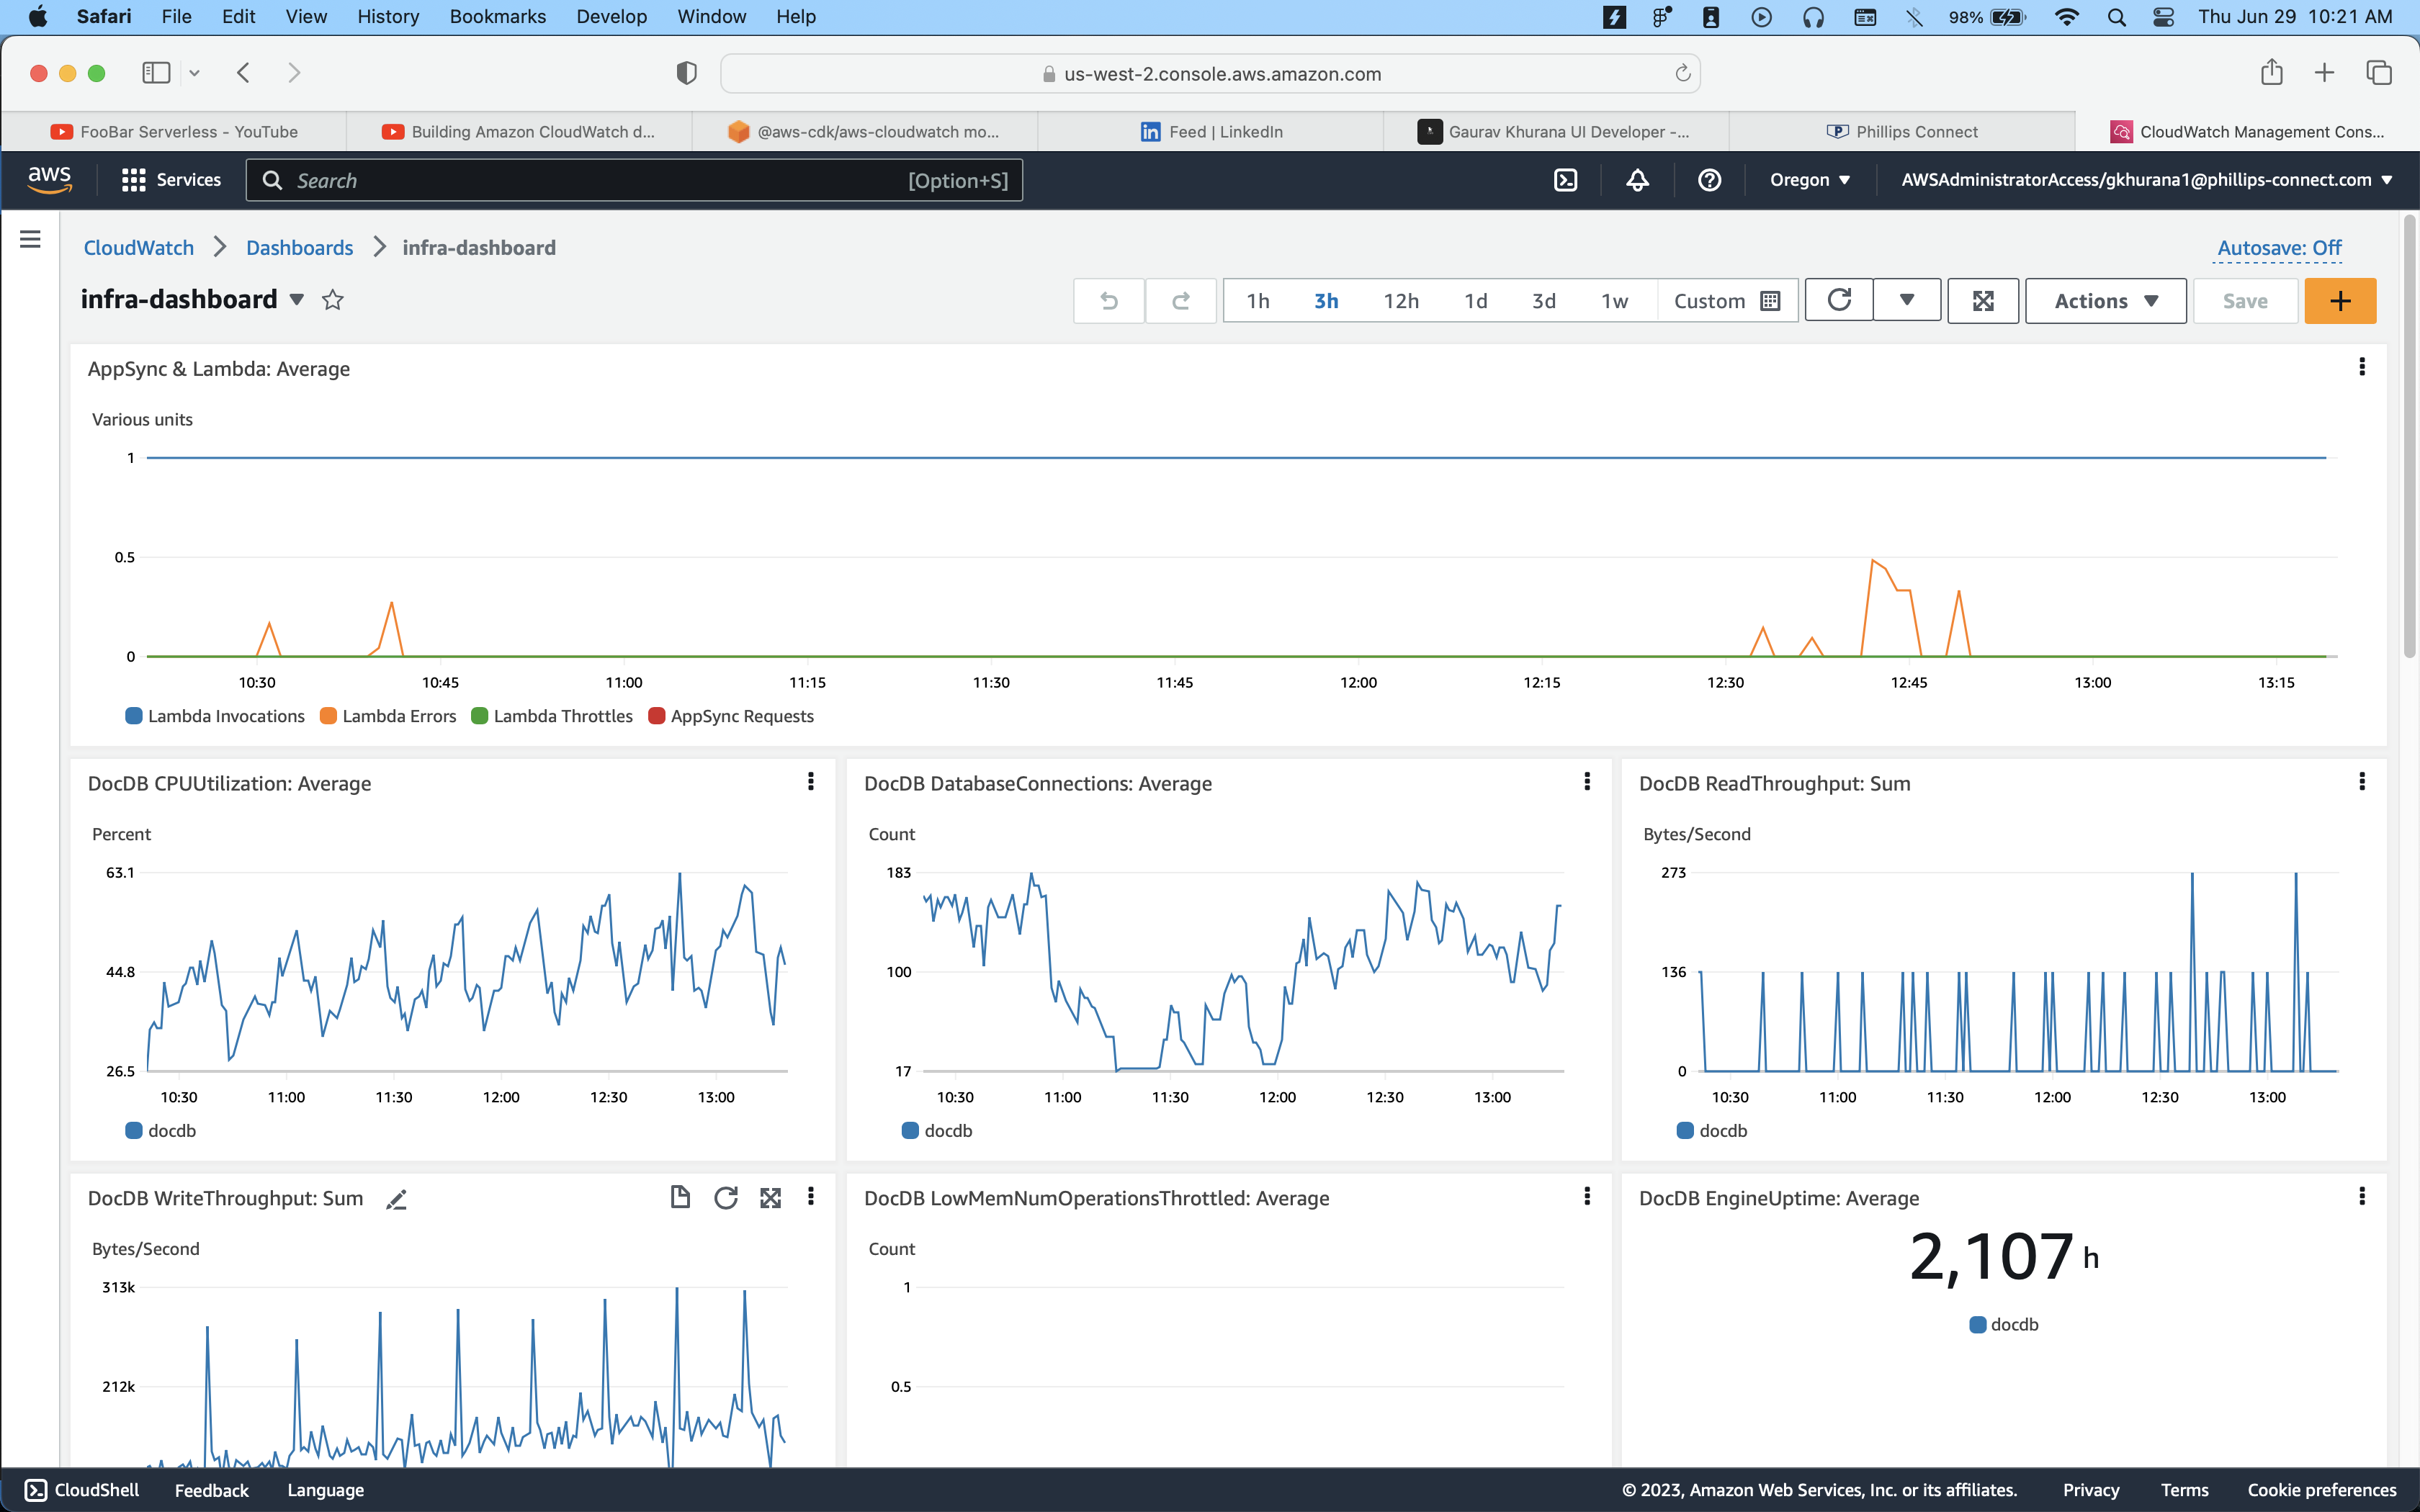Refresh the dashboard widgets
Screen dimensions: 2420x1512
[x=1839, y=300]
